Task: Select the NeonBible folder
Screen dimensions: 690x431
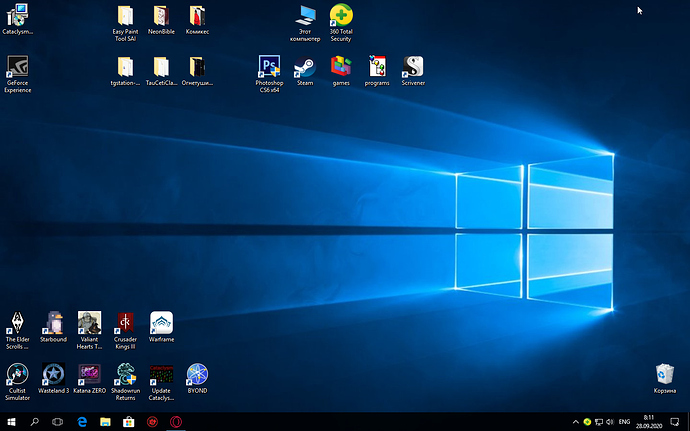Action: click(161, 20)
